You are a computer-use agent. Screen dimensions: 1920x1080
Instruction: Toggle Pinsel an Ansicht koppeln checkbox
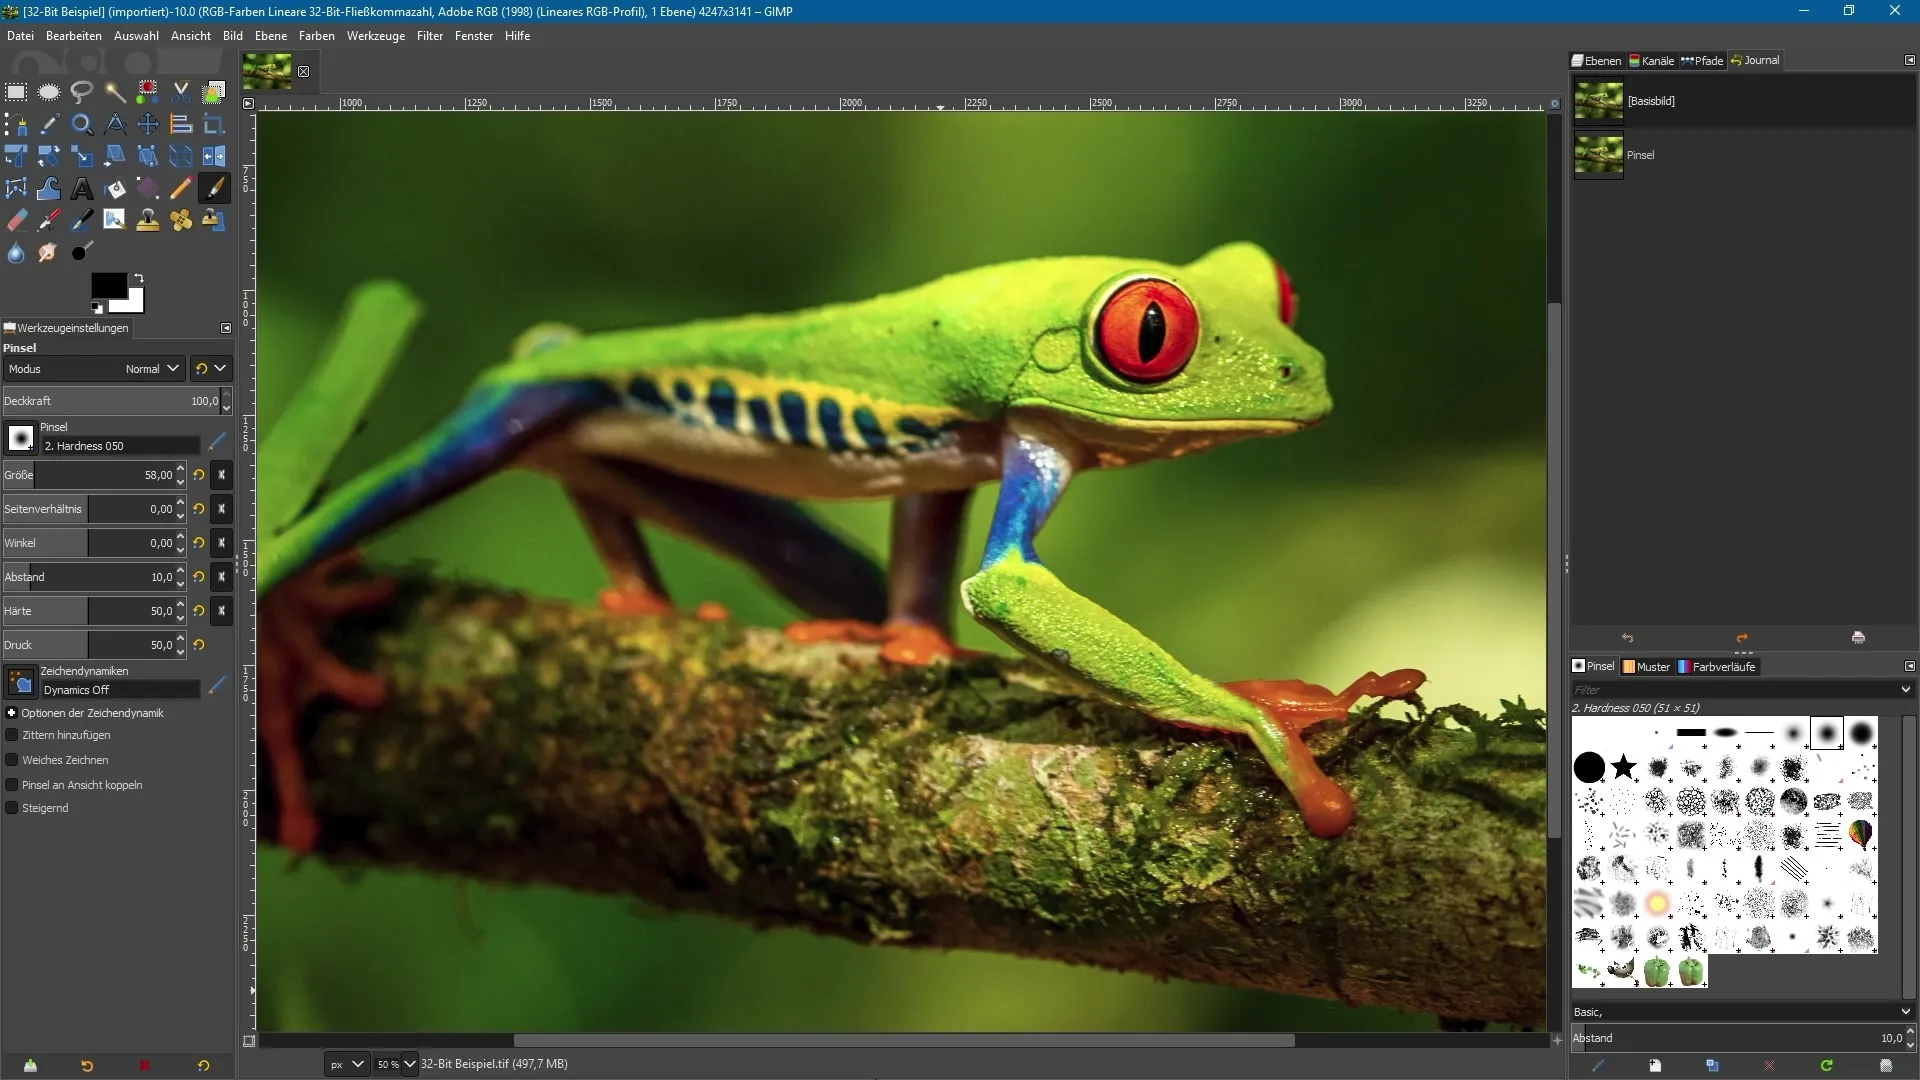point(12,785)
